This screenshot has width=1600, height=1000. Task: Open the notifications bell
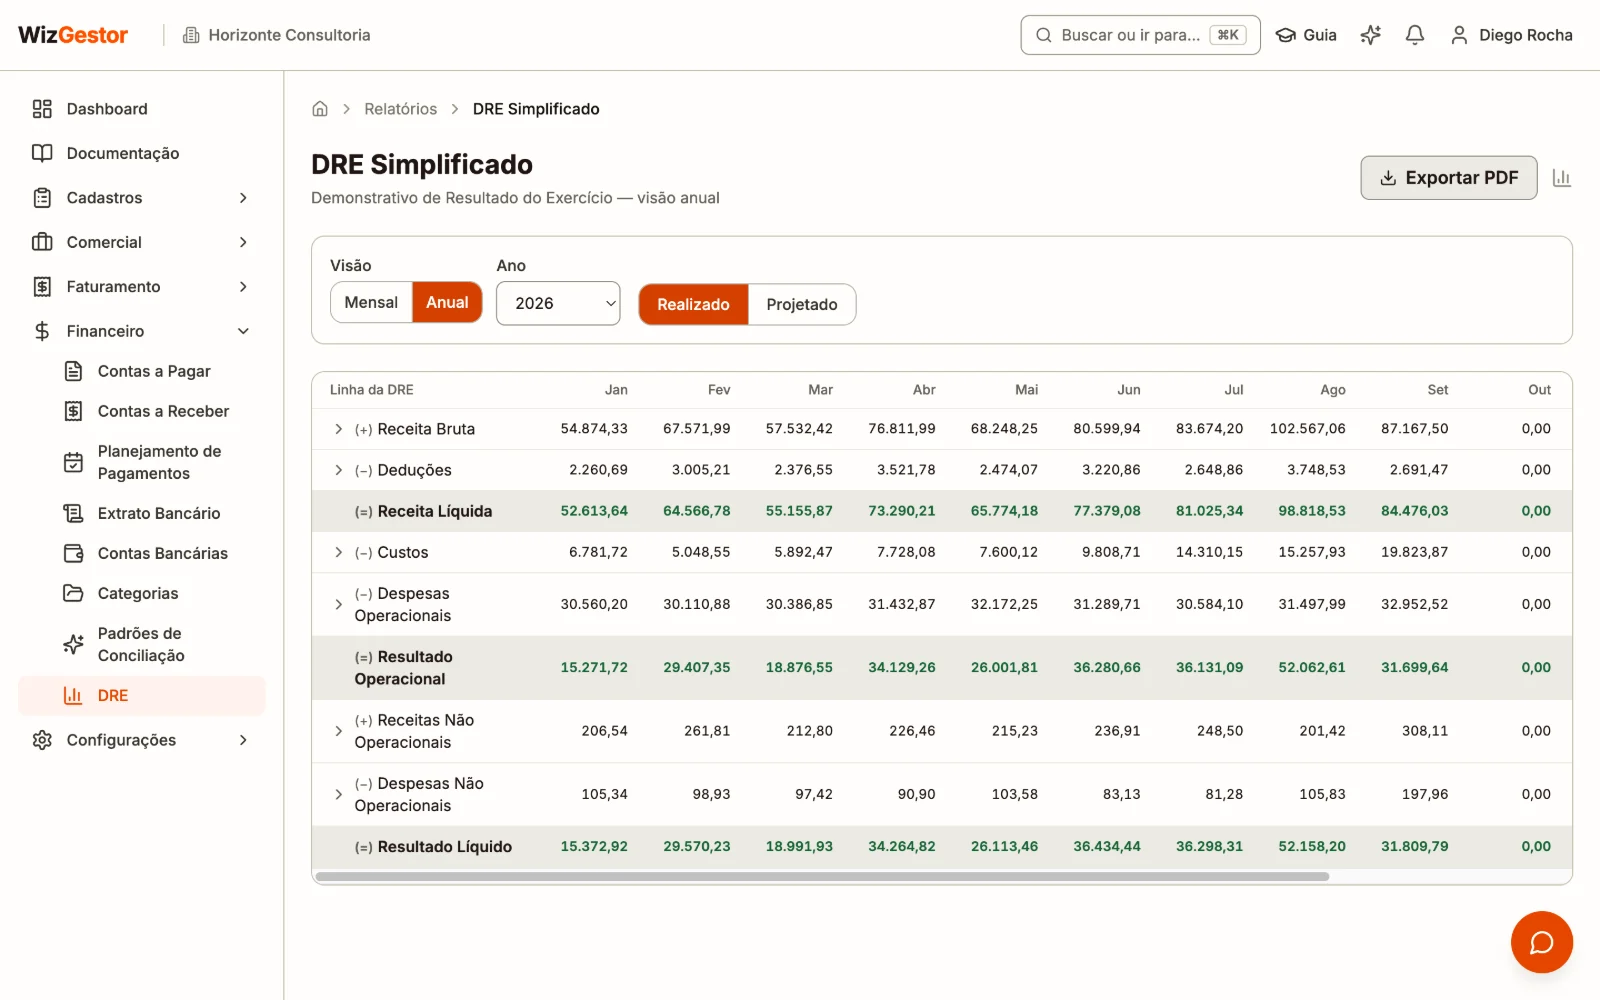click(1415, 35)
